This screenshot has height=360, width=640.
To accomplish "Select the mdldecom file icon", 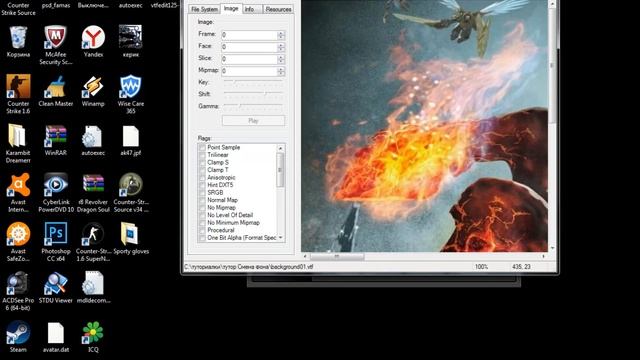I will (93, 288).
